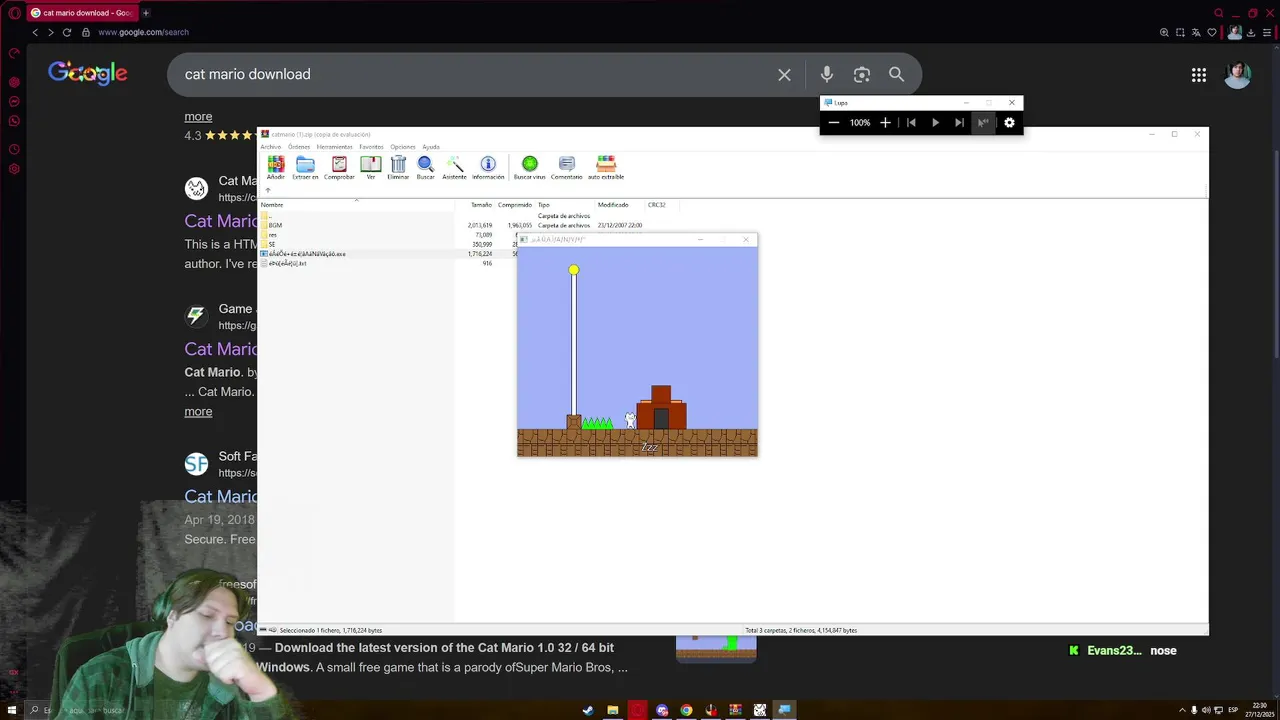
Task: Click Google search by image camera icon
Action: pos(861,75)
